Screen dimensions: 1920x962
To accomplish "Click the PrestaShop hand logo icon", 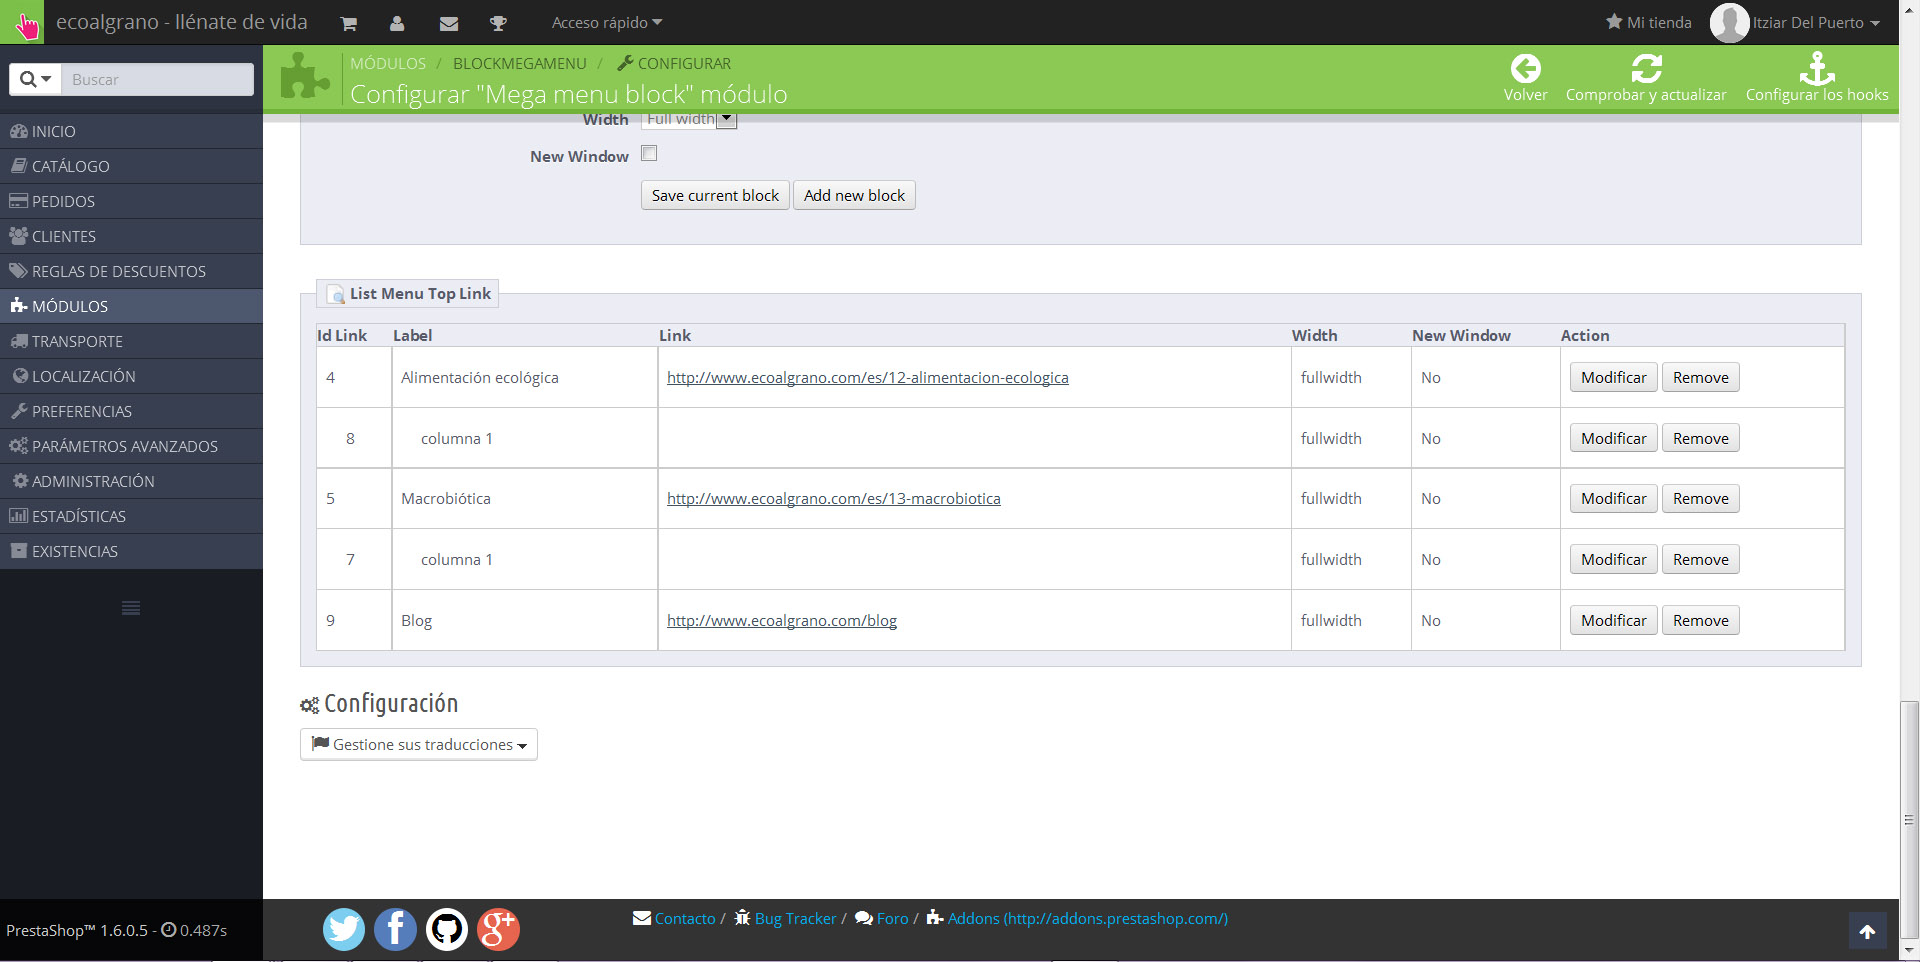I will tap(22, 22).
